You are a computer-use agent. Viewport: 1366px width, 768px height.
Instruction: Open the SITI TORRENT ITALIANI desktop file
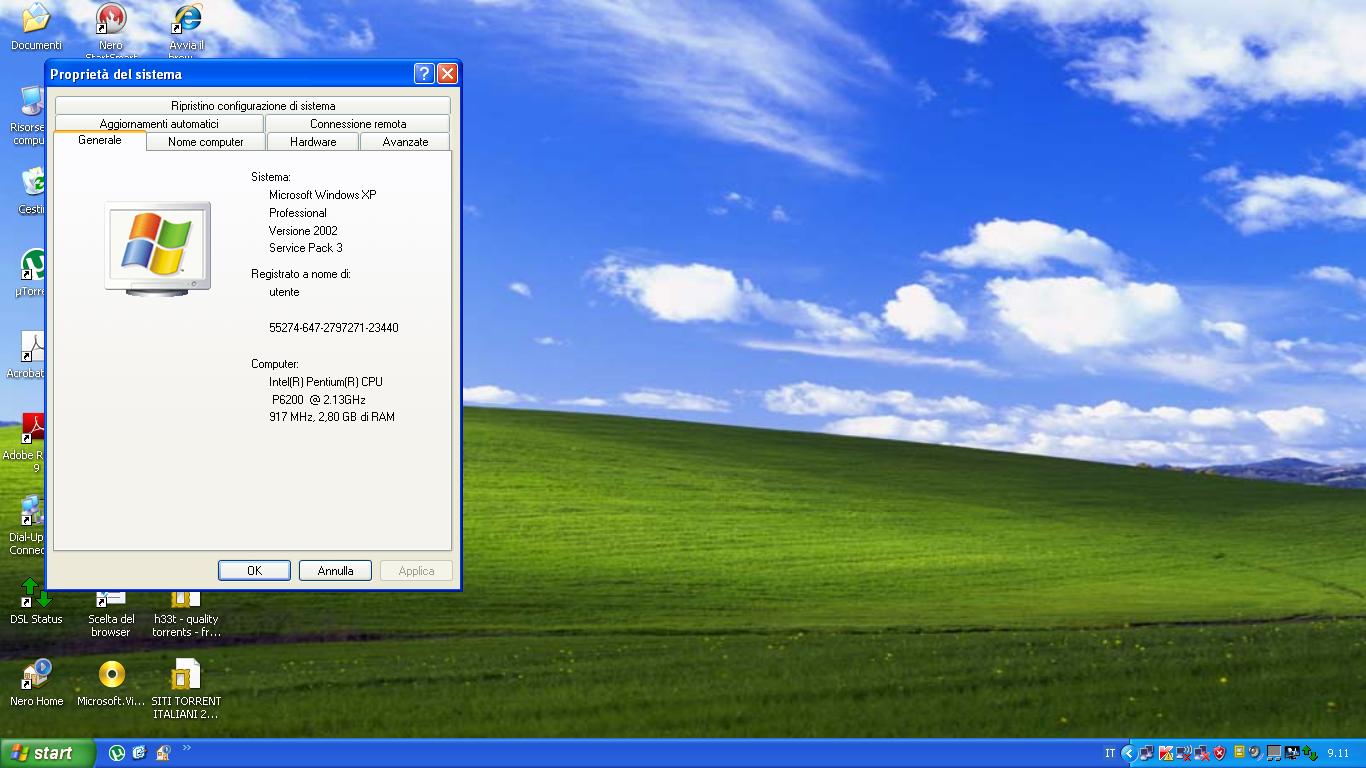pos(186,690)
